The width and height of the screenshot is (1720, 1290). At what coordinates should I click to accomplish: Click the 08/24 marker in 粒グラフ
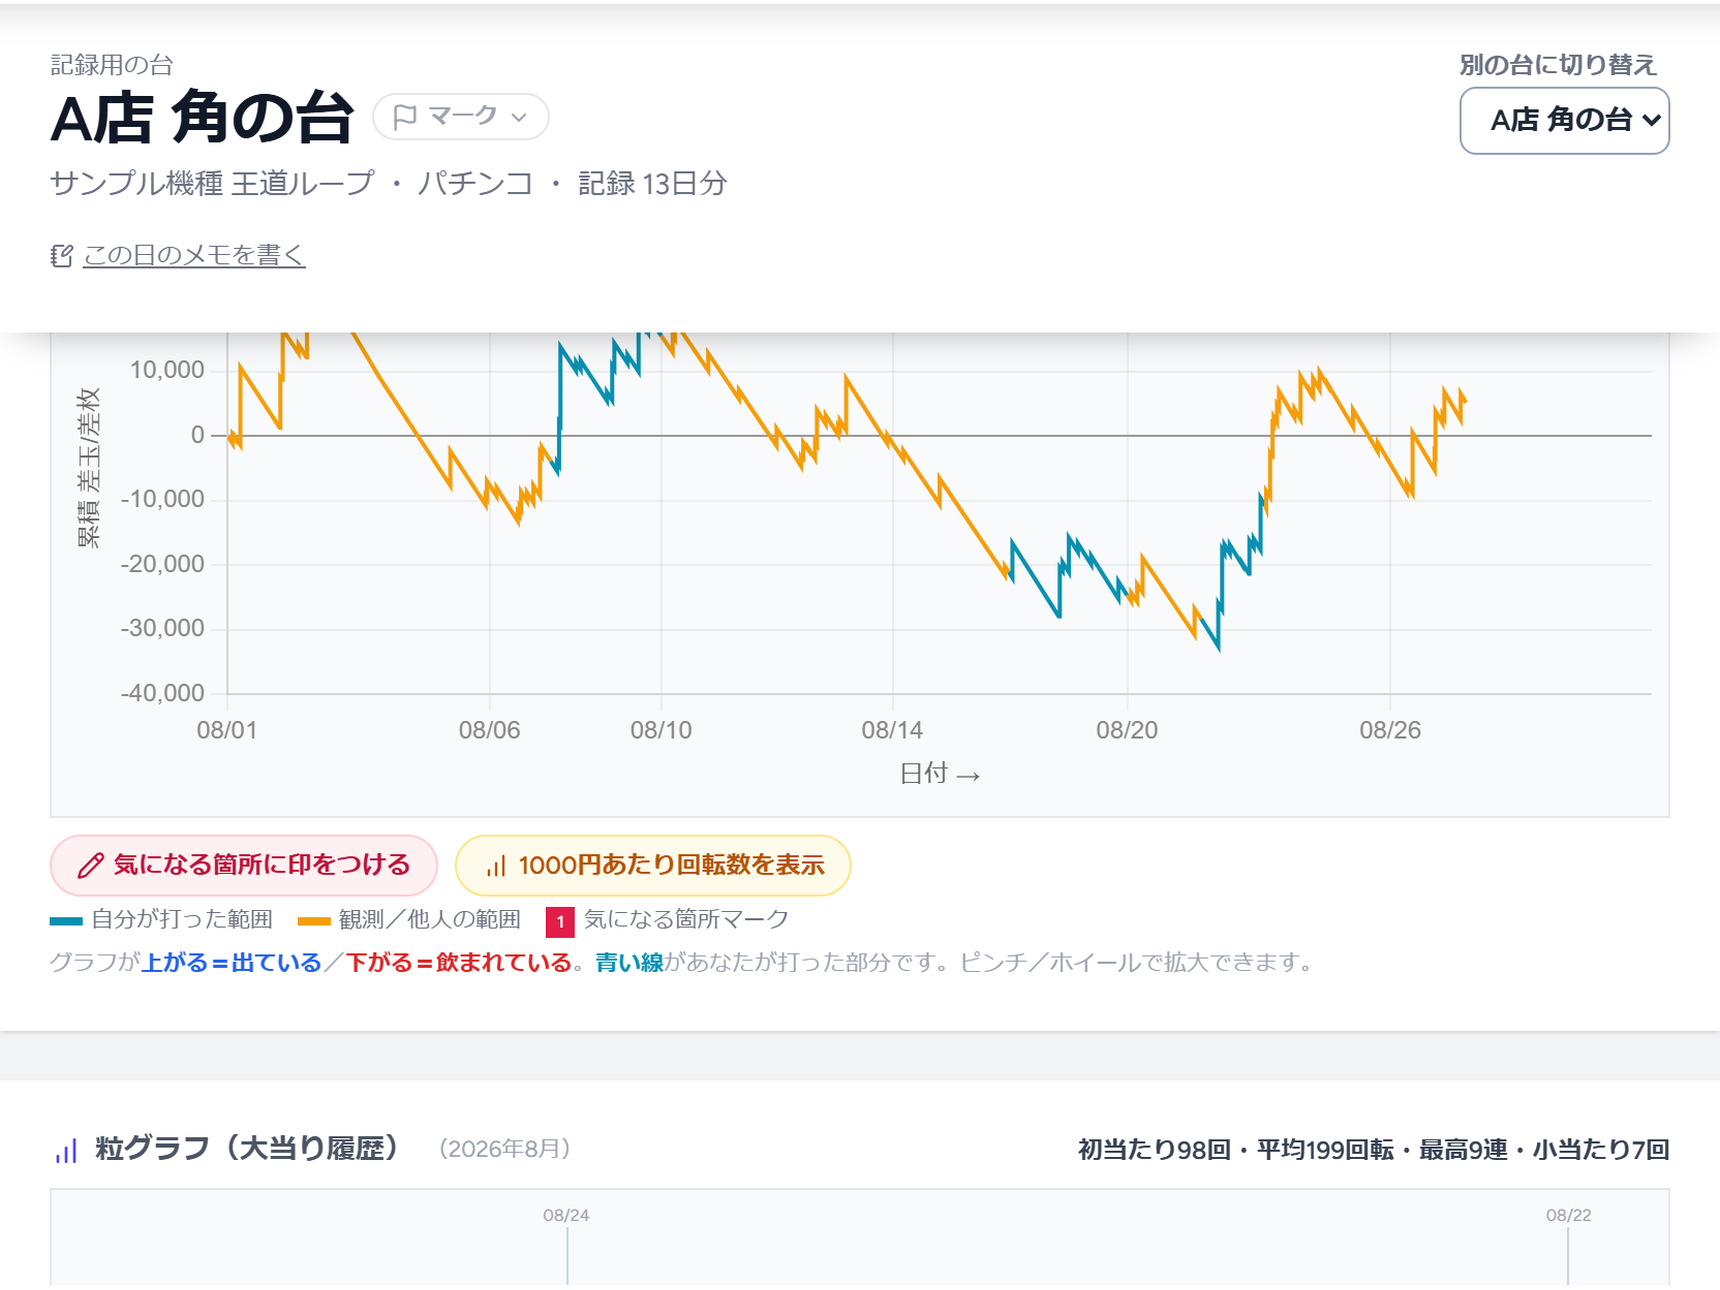pos(566,1215)
